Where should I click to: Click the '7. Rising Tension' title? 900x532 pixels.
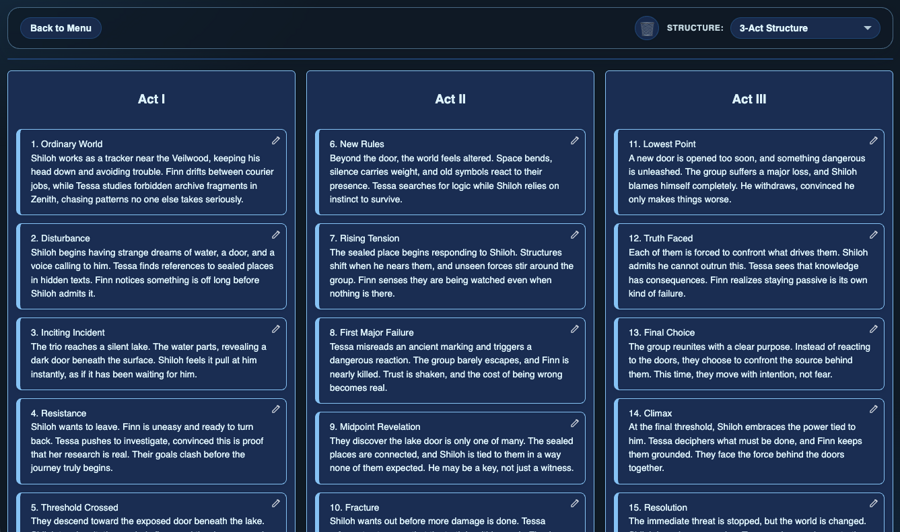point(364,238)
